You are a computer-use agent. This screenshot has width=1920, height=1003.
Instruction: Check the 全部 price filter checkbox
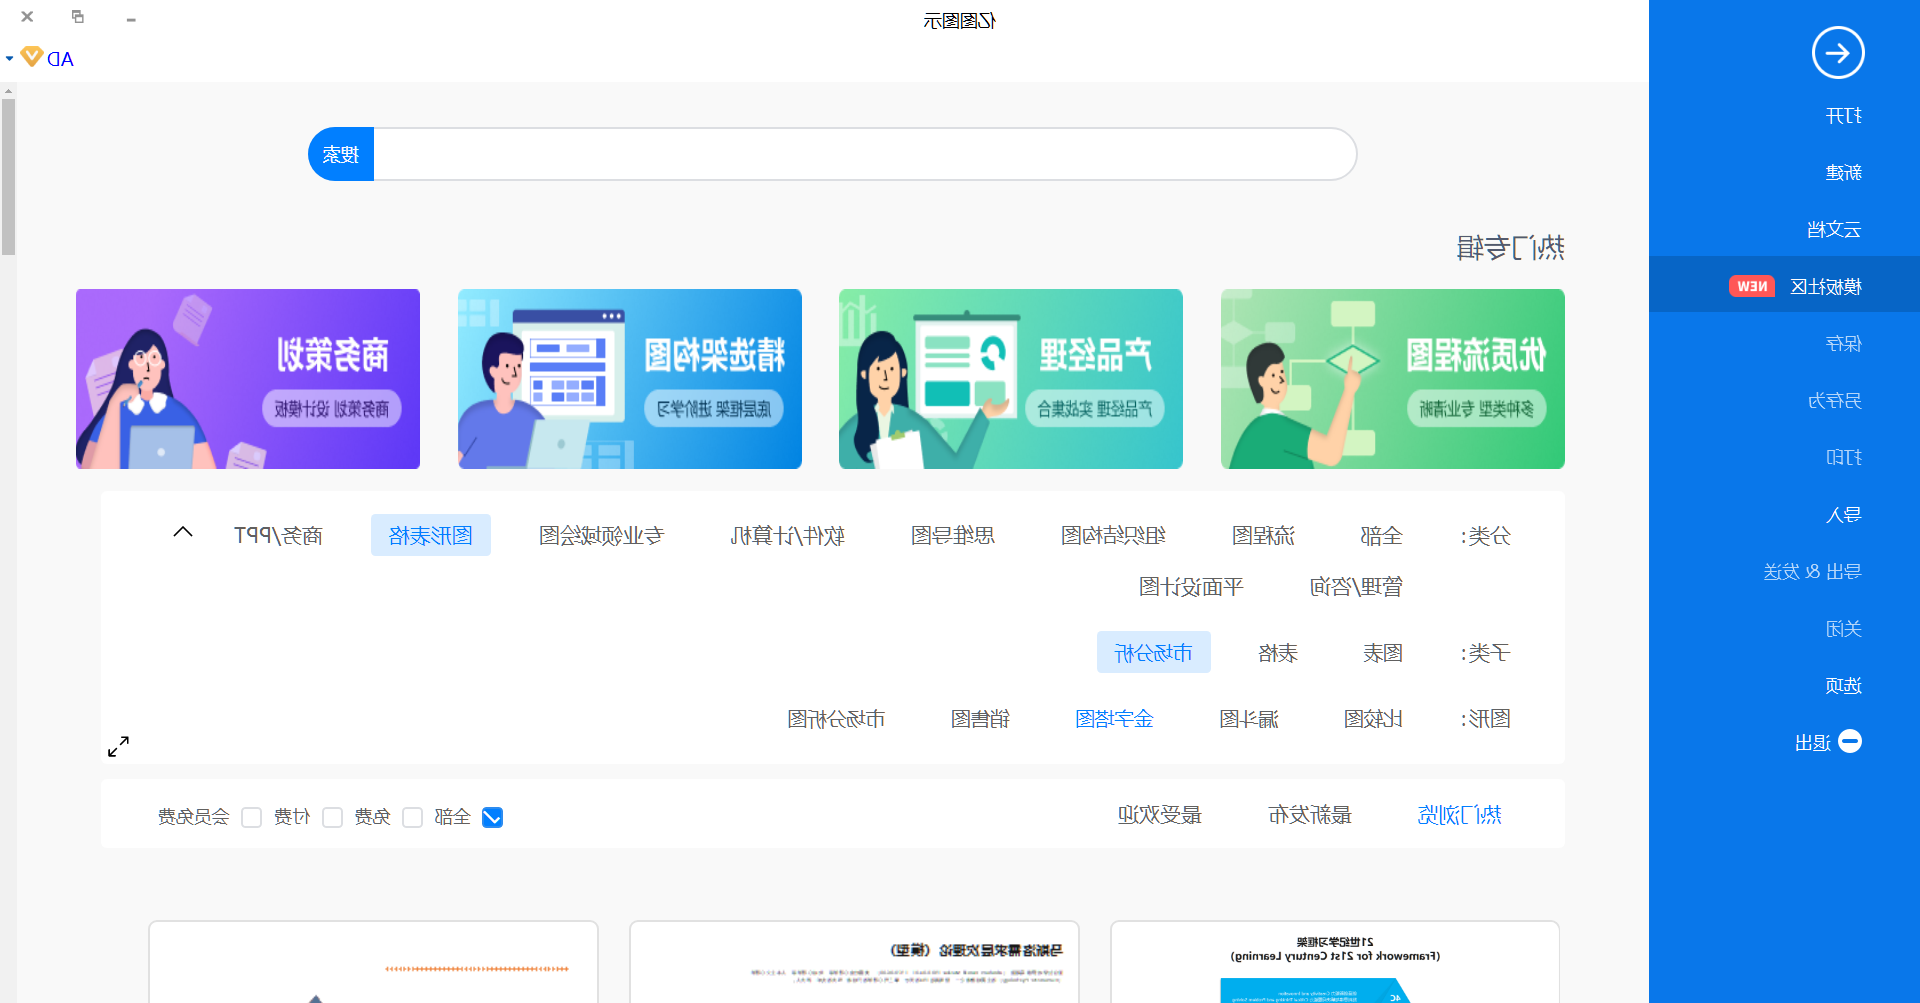click(492, 818)
